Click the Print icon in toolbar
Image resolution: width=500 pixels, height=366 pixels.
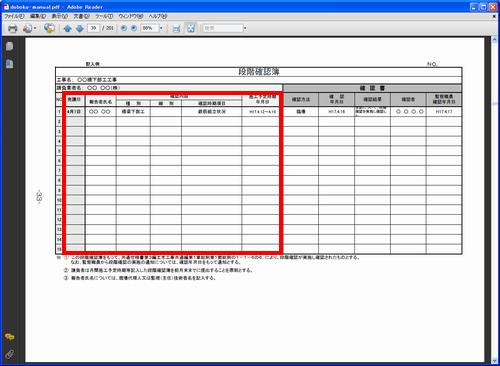[x=13, y=28]
